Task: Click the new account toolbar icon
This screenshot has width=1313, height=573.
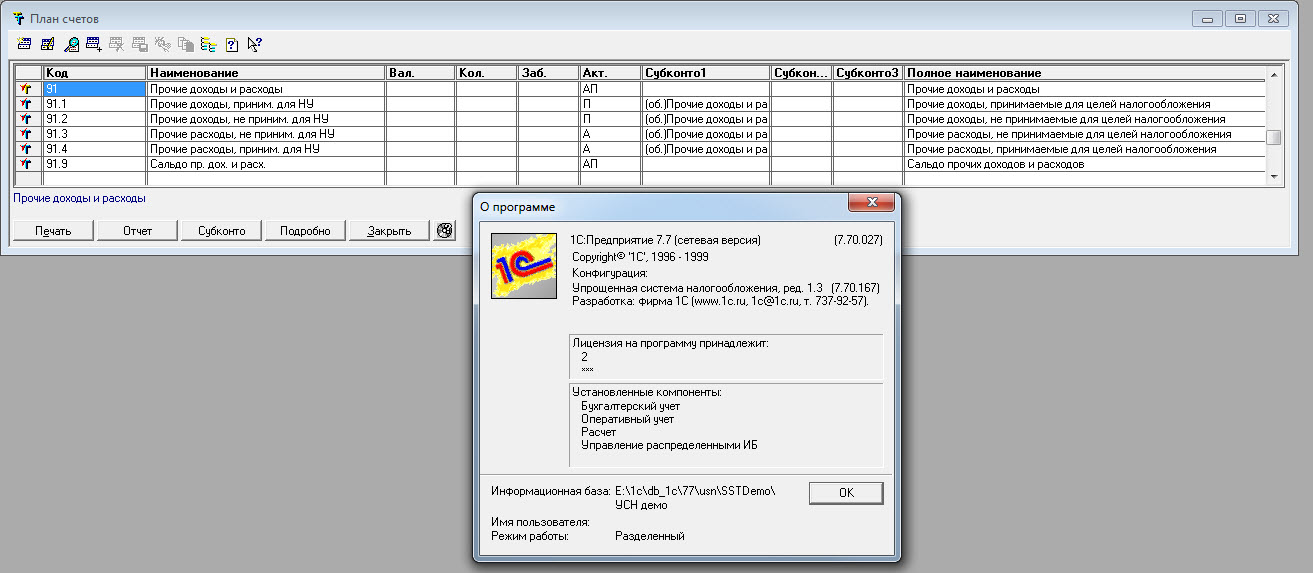Action: tap(24, 44)
